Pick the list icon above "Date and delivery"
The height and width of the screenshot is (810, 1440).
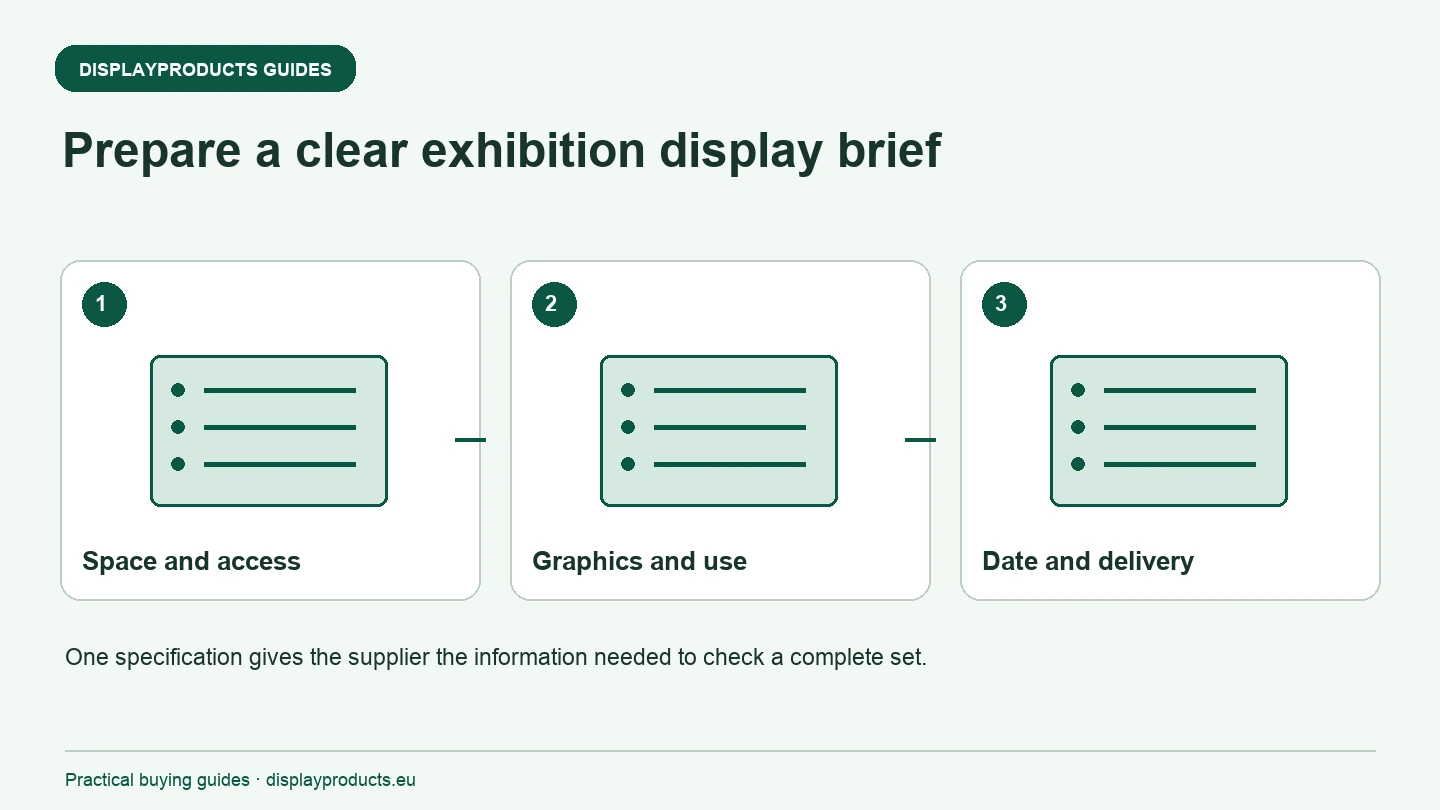click(x=1169, y=431)
